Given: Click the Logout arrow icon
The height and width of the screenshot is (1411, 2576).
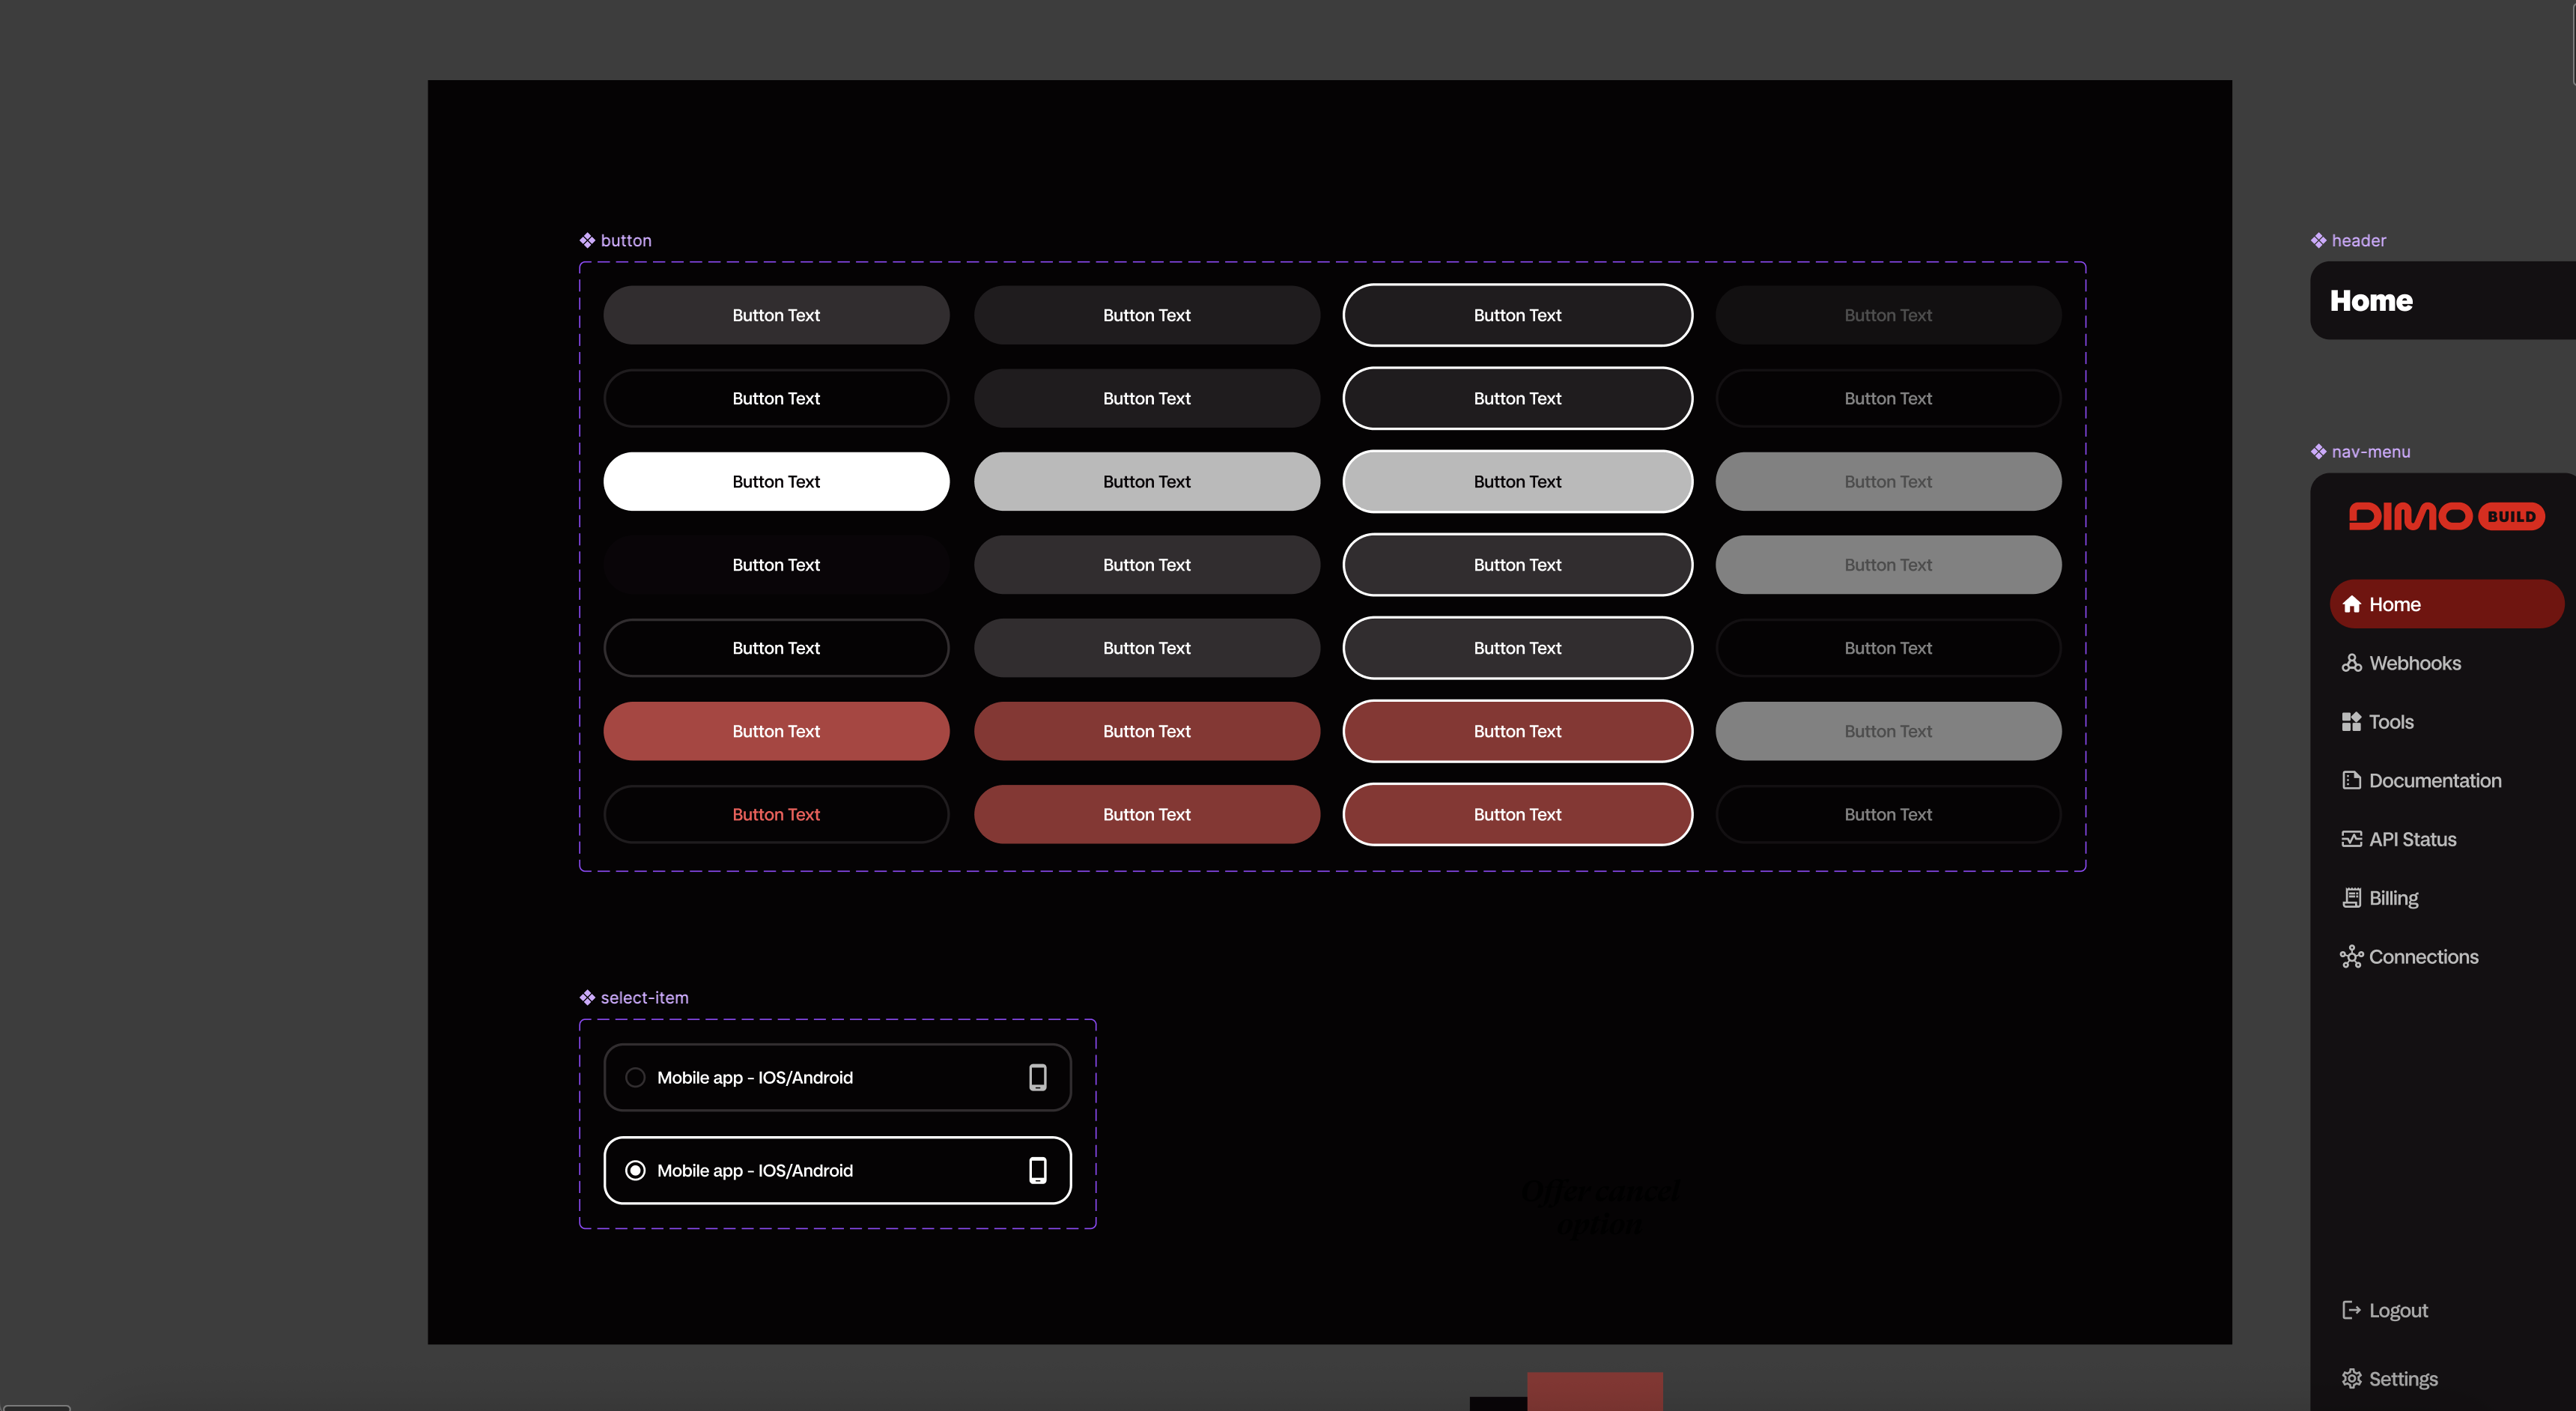Looking at the screenshot, I should click(x=2352, y=1309).
